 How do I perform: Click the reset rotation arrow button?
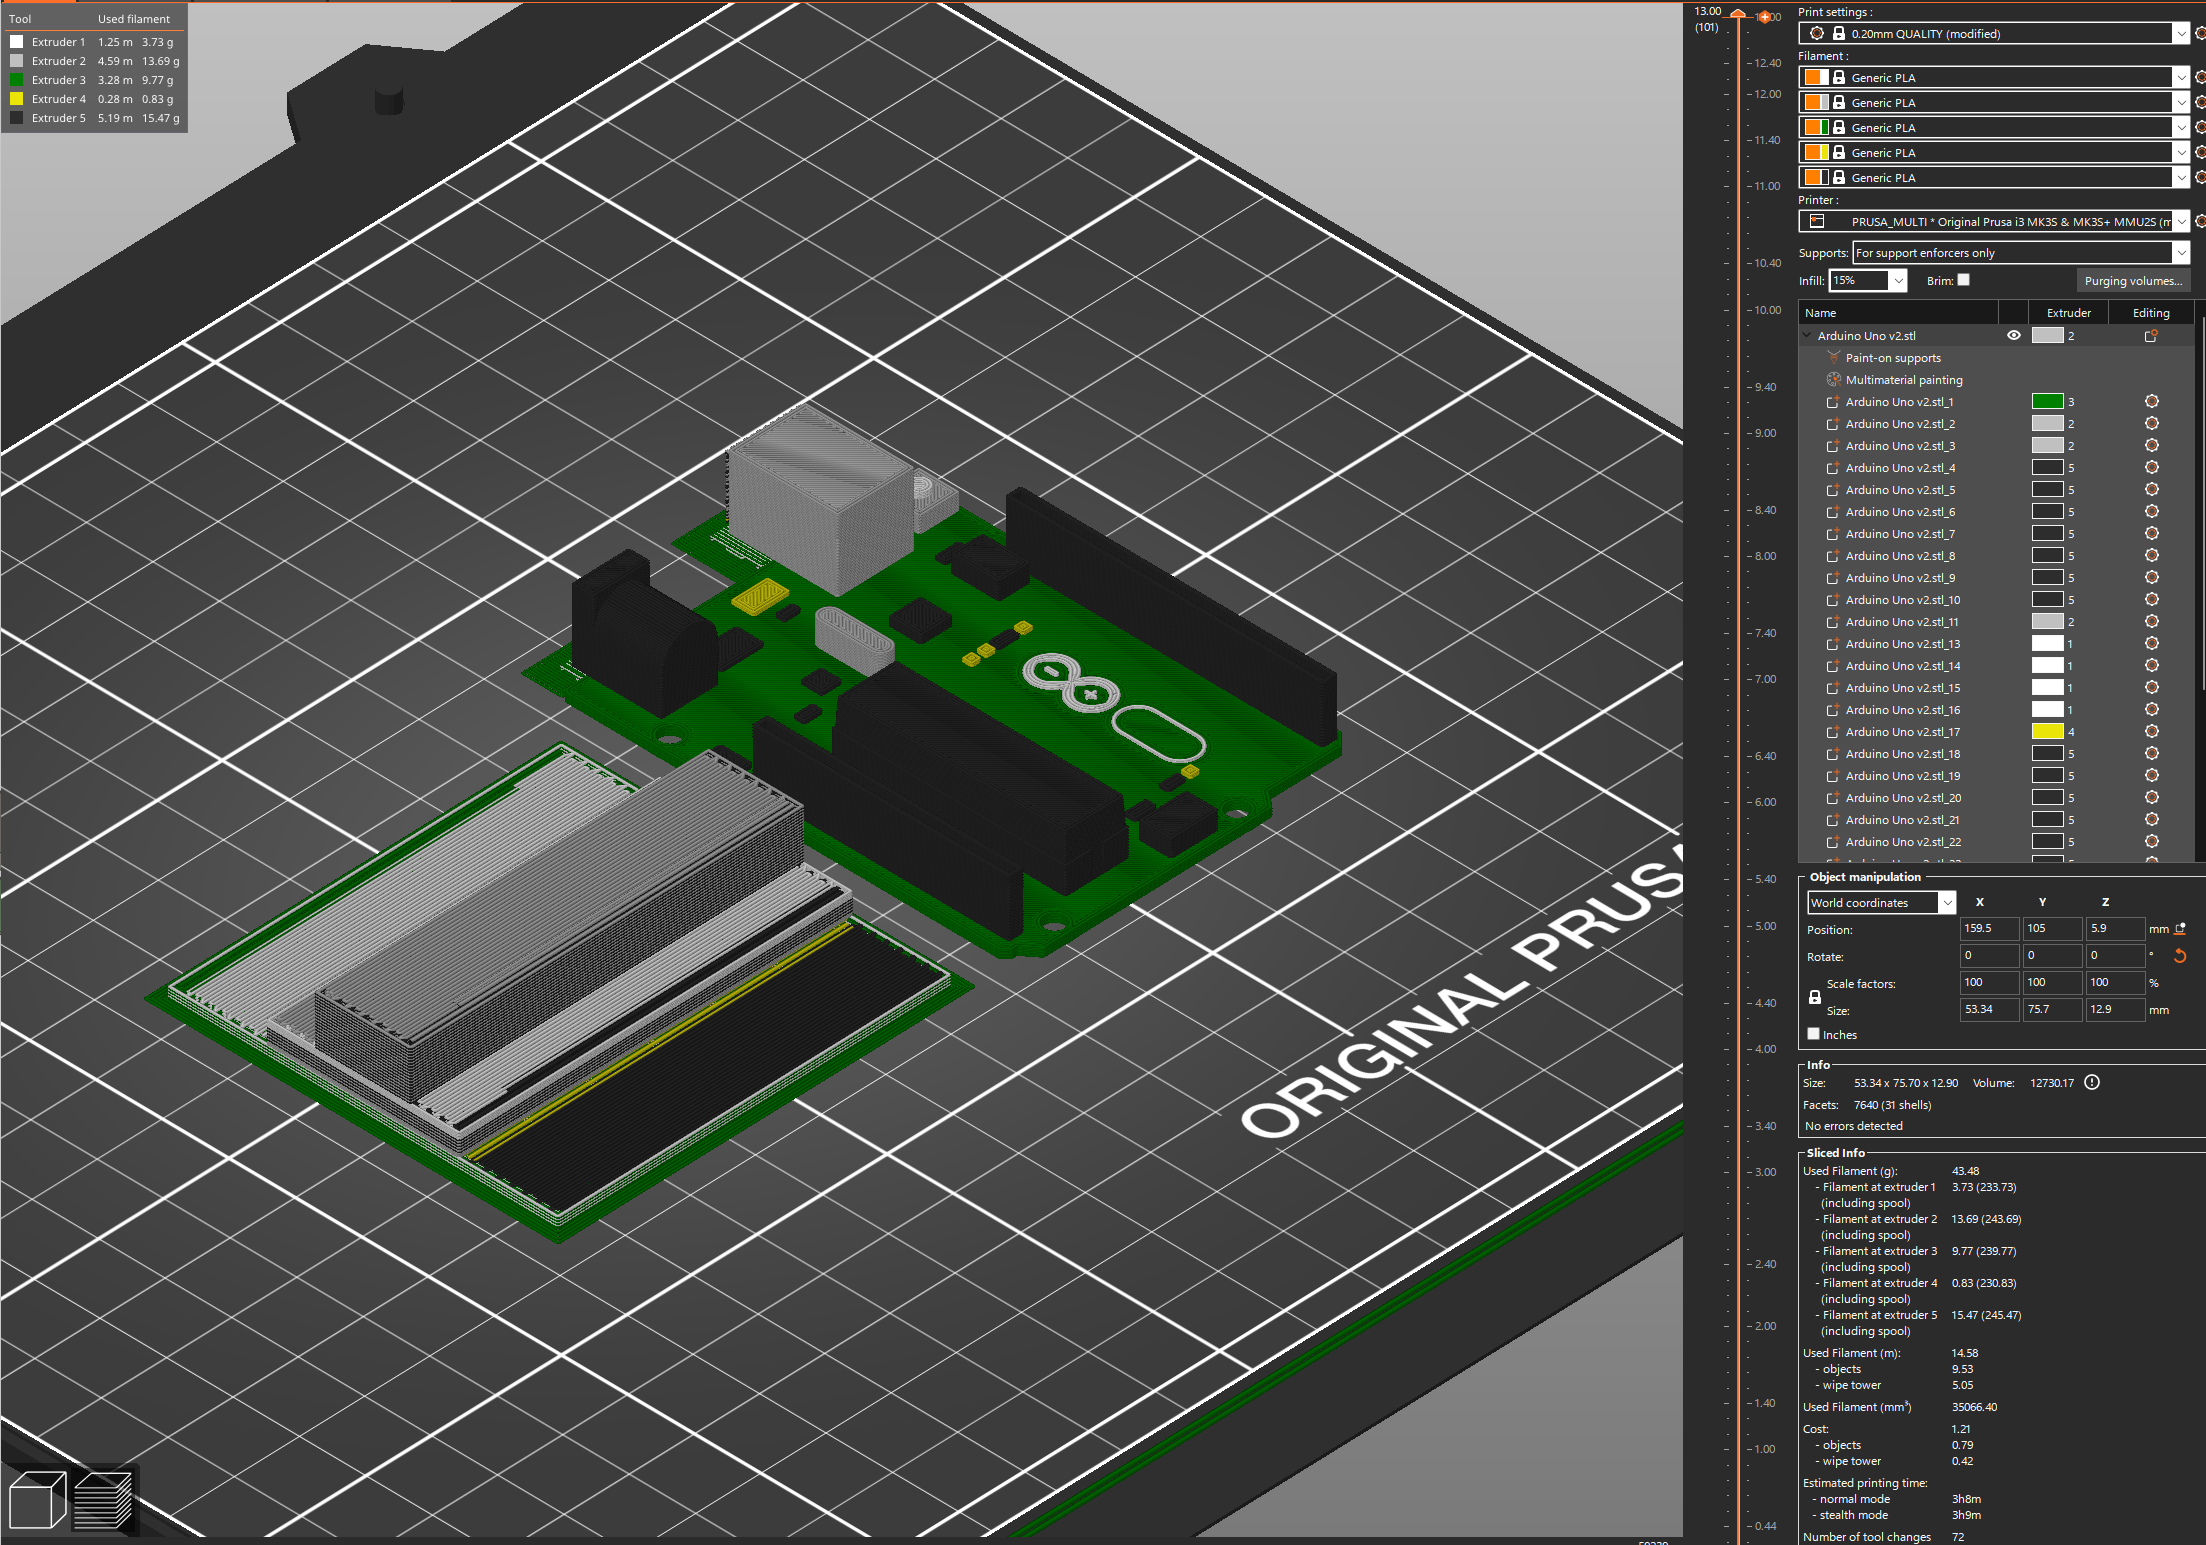2179,956
